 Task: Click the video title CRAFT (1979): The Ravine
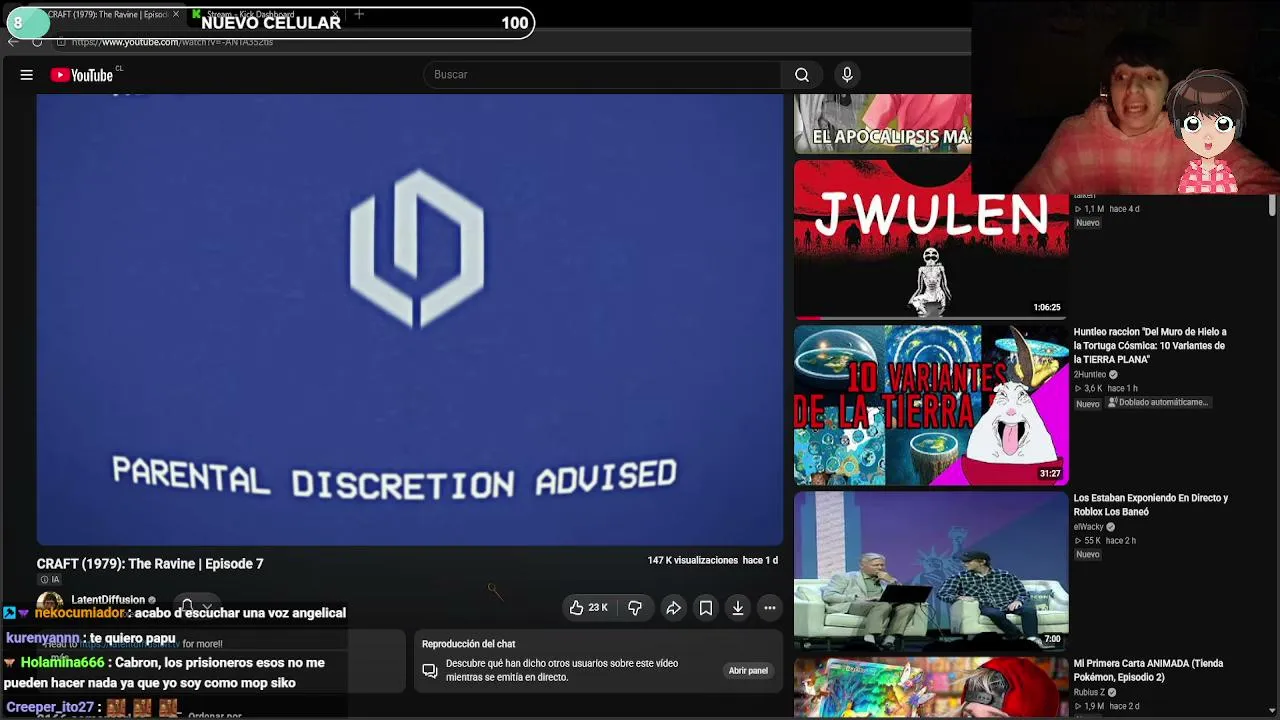coord(150,564)
